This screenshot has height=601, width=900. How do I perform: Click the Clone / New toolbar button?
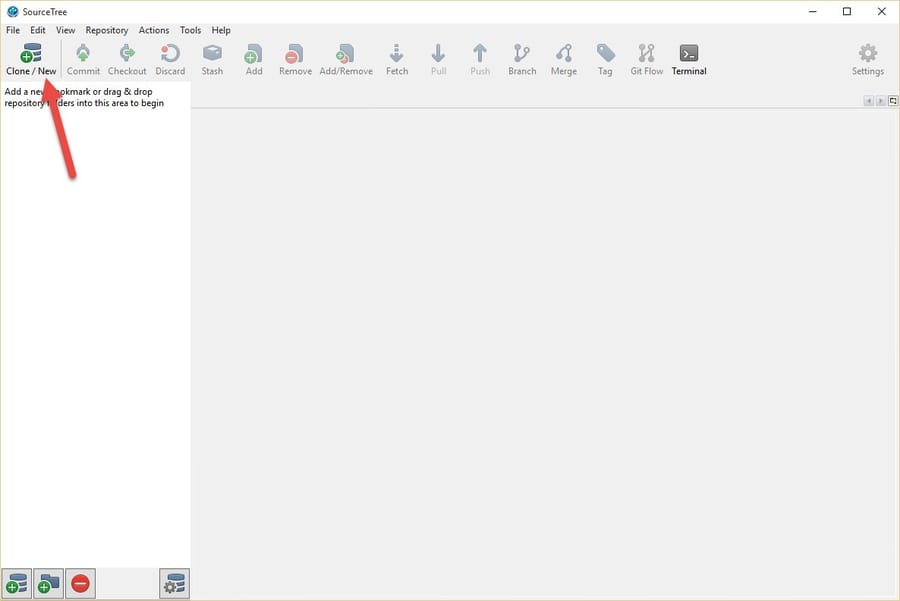pos(31,59)
